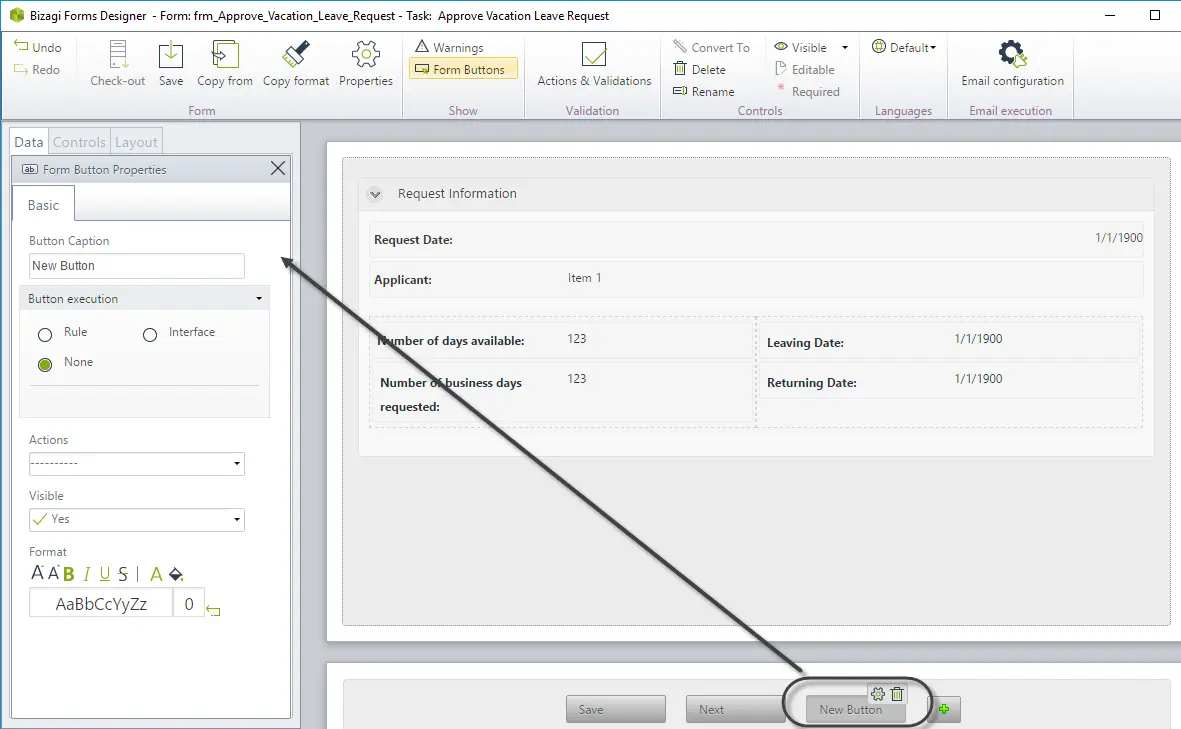Open the fill color bucket in Format
Image resolution: width=1181 pixels, height=729 pixels.
176,575
